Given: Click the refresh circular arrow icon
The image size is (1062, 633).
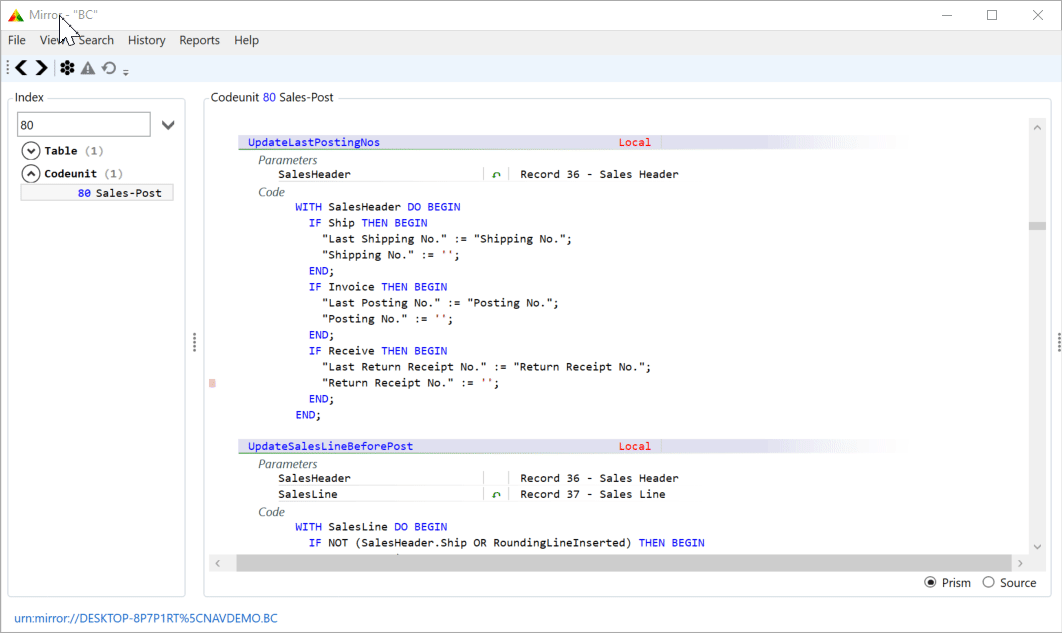Looking at the screenshot, I should pos(108,68).
